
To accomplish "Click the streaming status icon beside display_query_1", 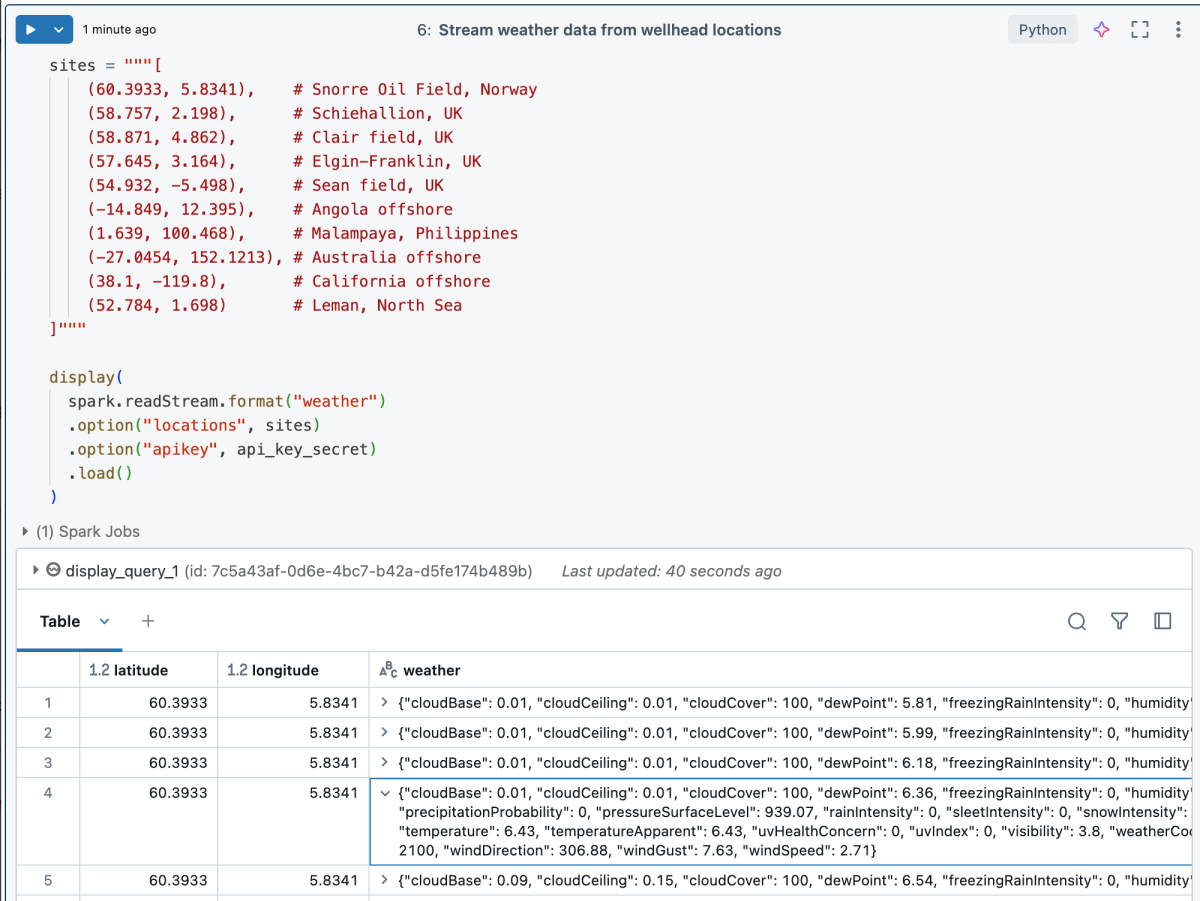I will [x=54, y=571].
